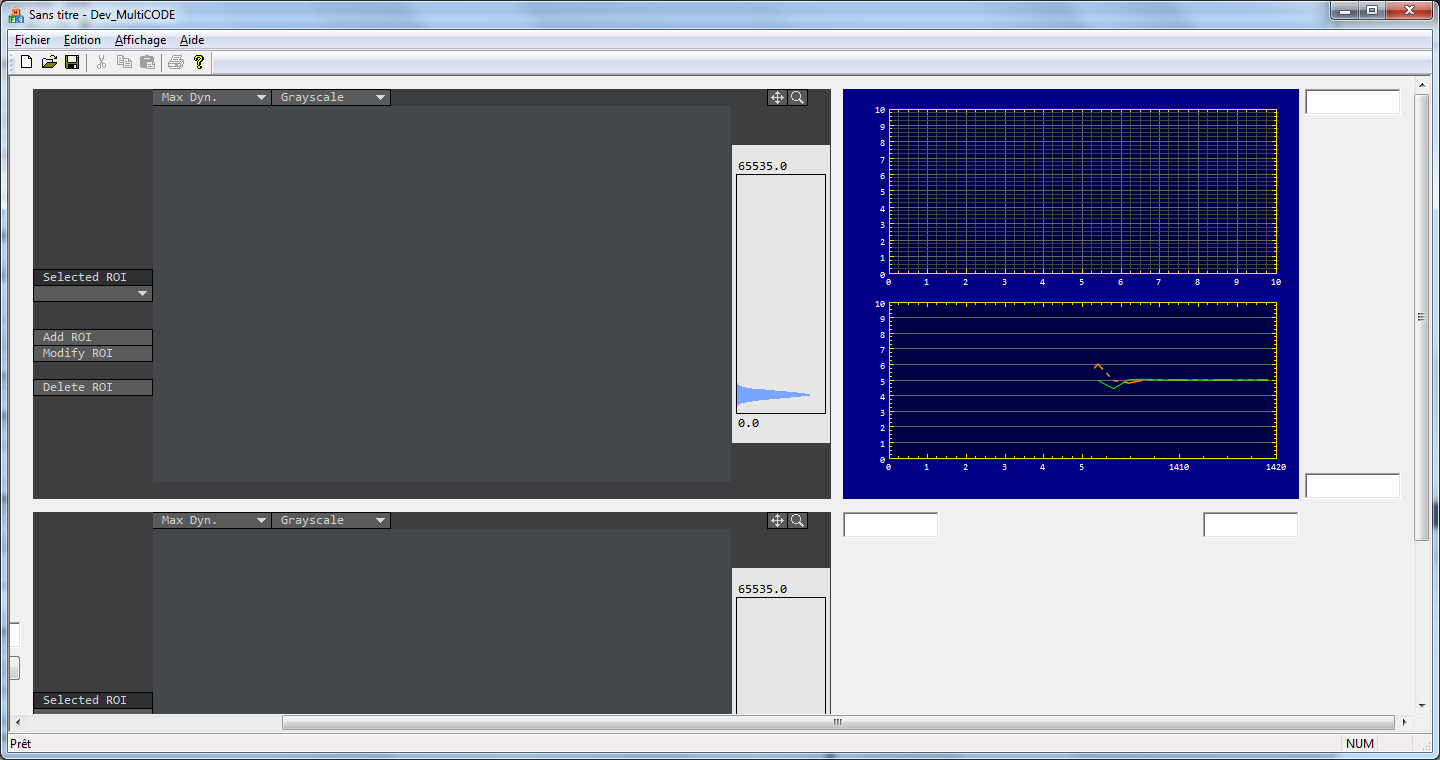The height and width of the screenshot is (760, 1440).
Task: Maximize the Dev_MultiCODE window
Action: (1371, 10)
